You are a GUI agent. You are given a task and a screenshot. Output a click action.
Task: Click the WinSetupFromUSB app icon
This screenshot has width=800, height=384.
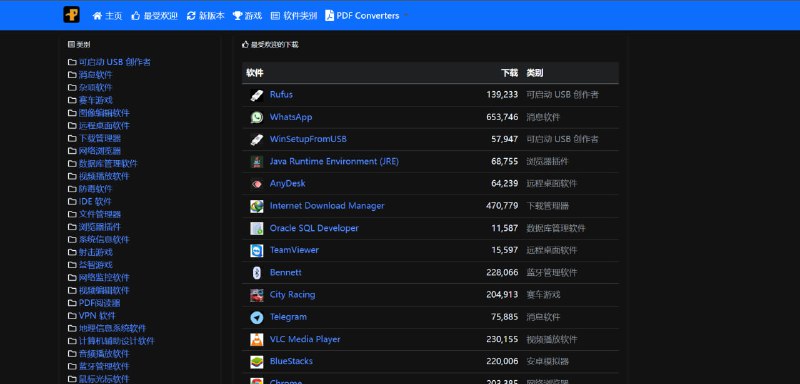tap(257, 139)
